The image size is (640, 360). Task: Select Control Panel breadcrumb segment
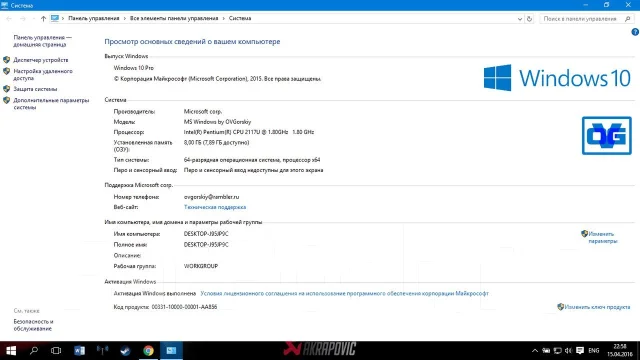pyautogui.click(x=94, y=18)
